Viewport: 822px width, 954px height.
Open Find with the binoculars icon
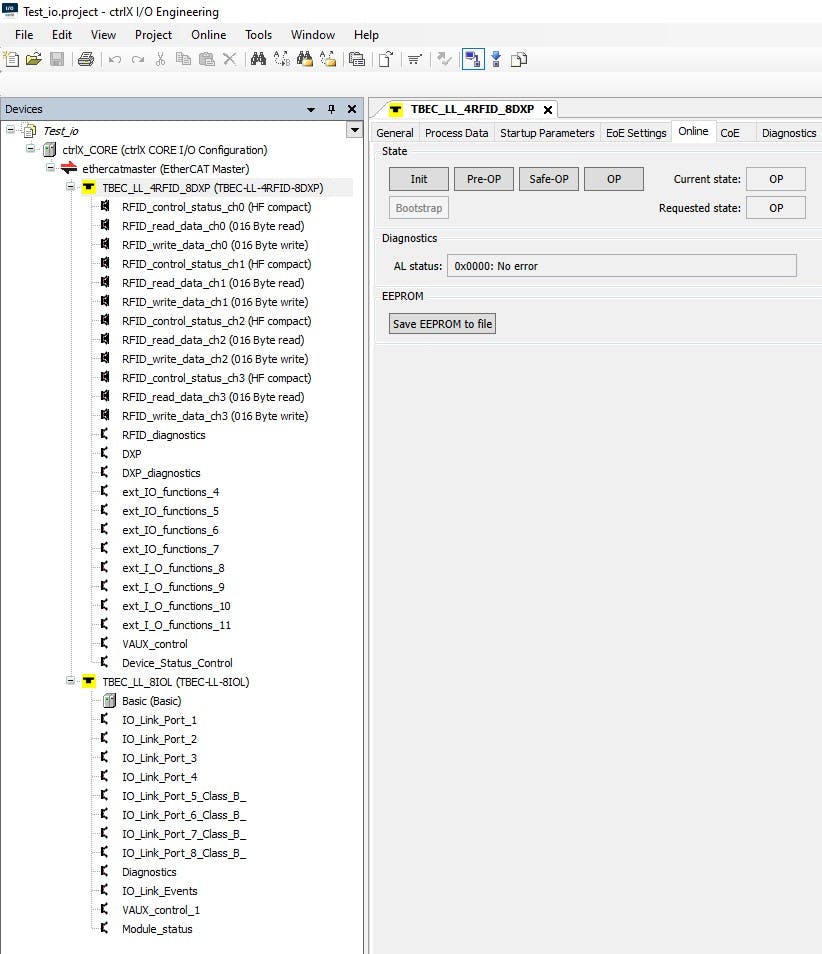(258, 59)
